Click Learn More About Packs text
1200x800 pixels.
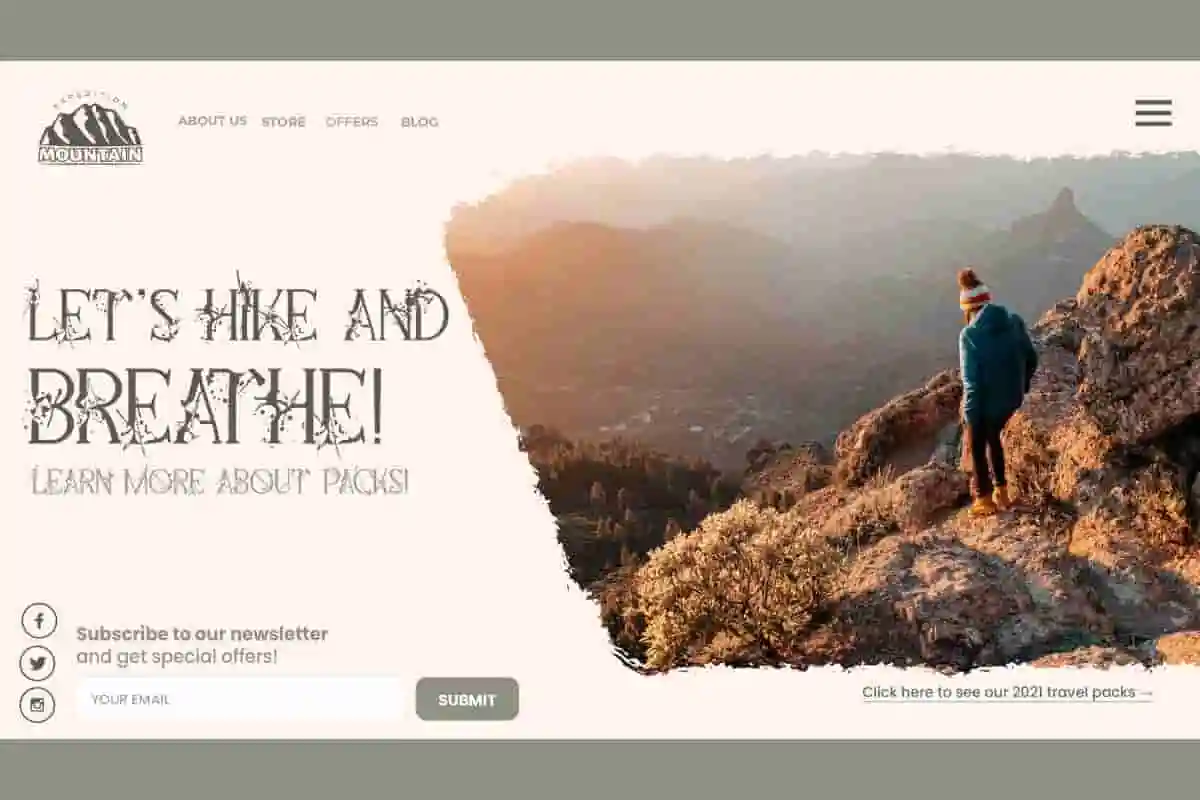220,481
